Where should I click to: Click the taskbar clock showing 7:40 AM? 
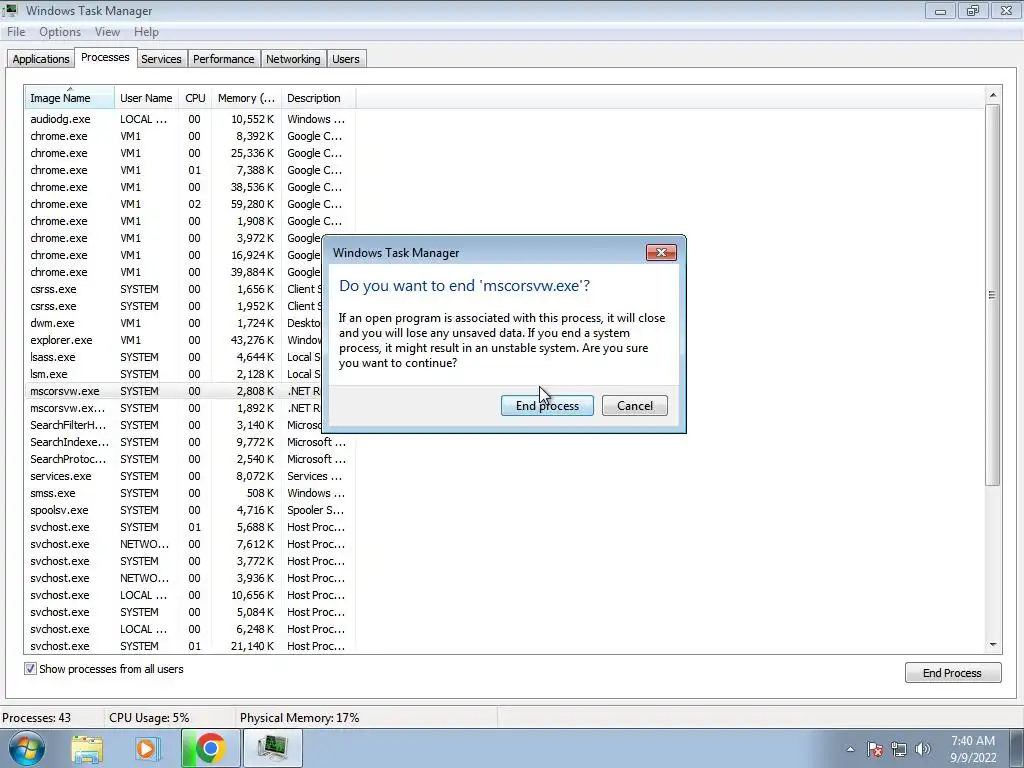(972, 749)
